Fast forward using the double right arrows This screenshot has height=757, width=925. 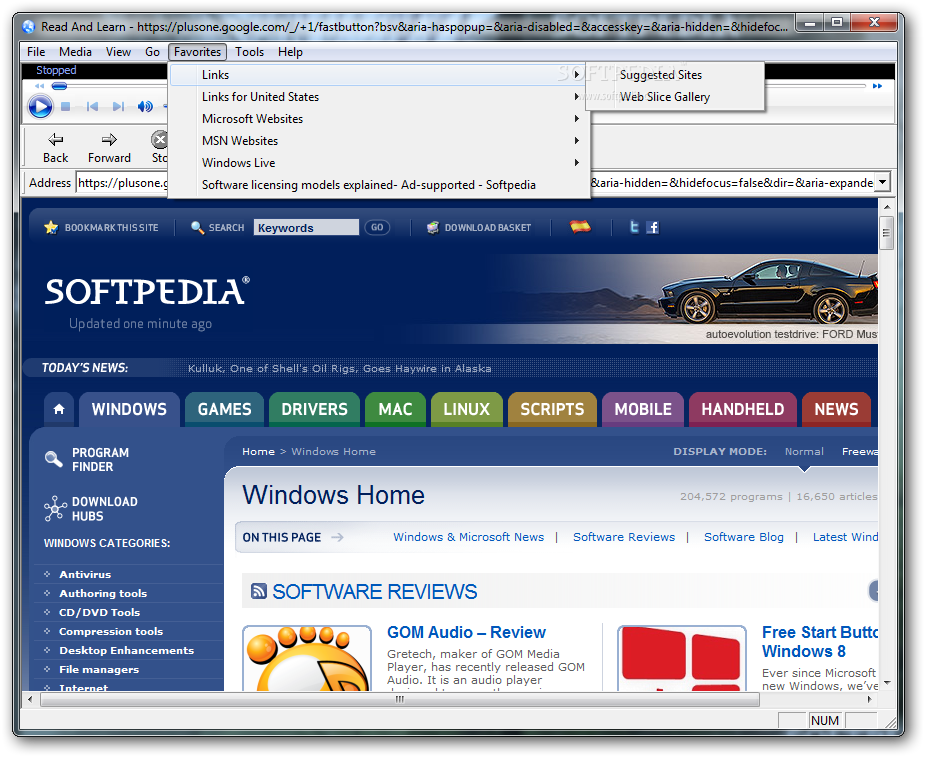[x=877, y=86]
